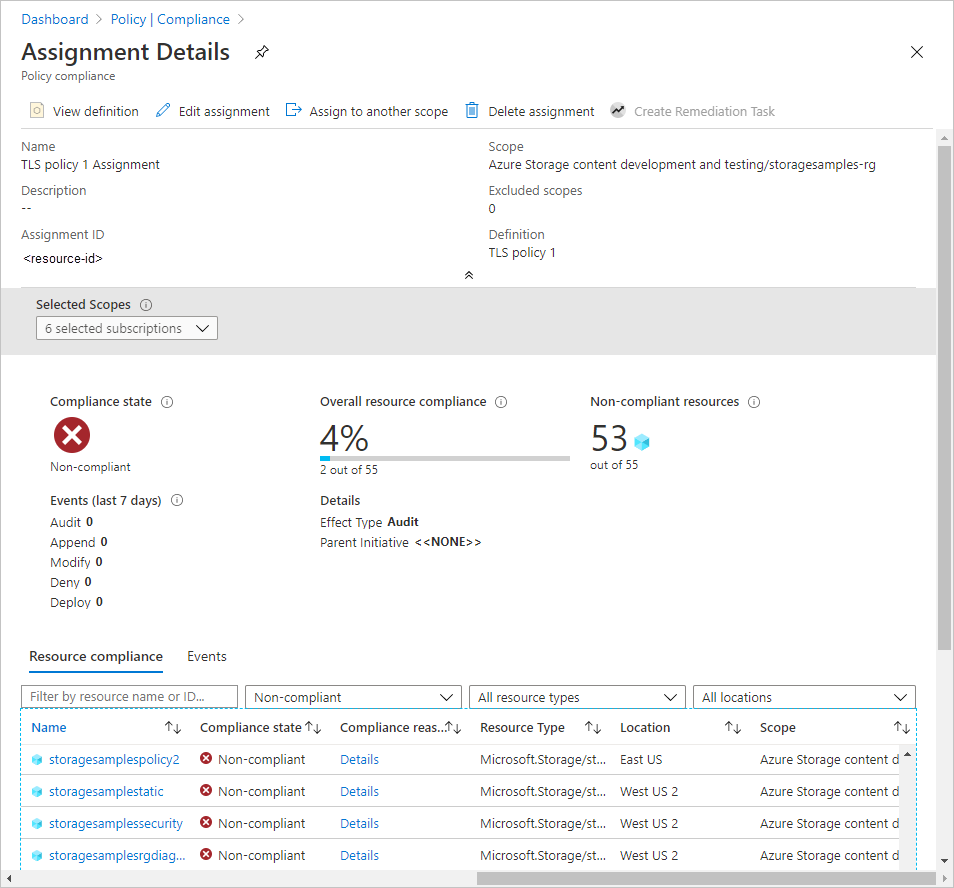
Task: Navigate to Dashboard via the breadcrumb
Action: point(55,18)
